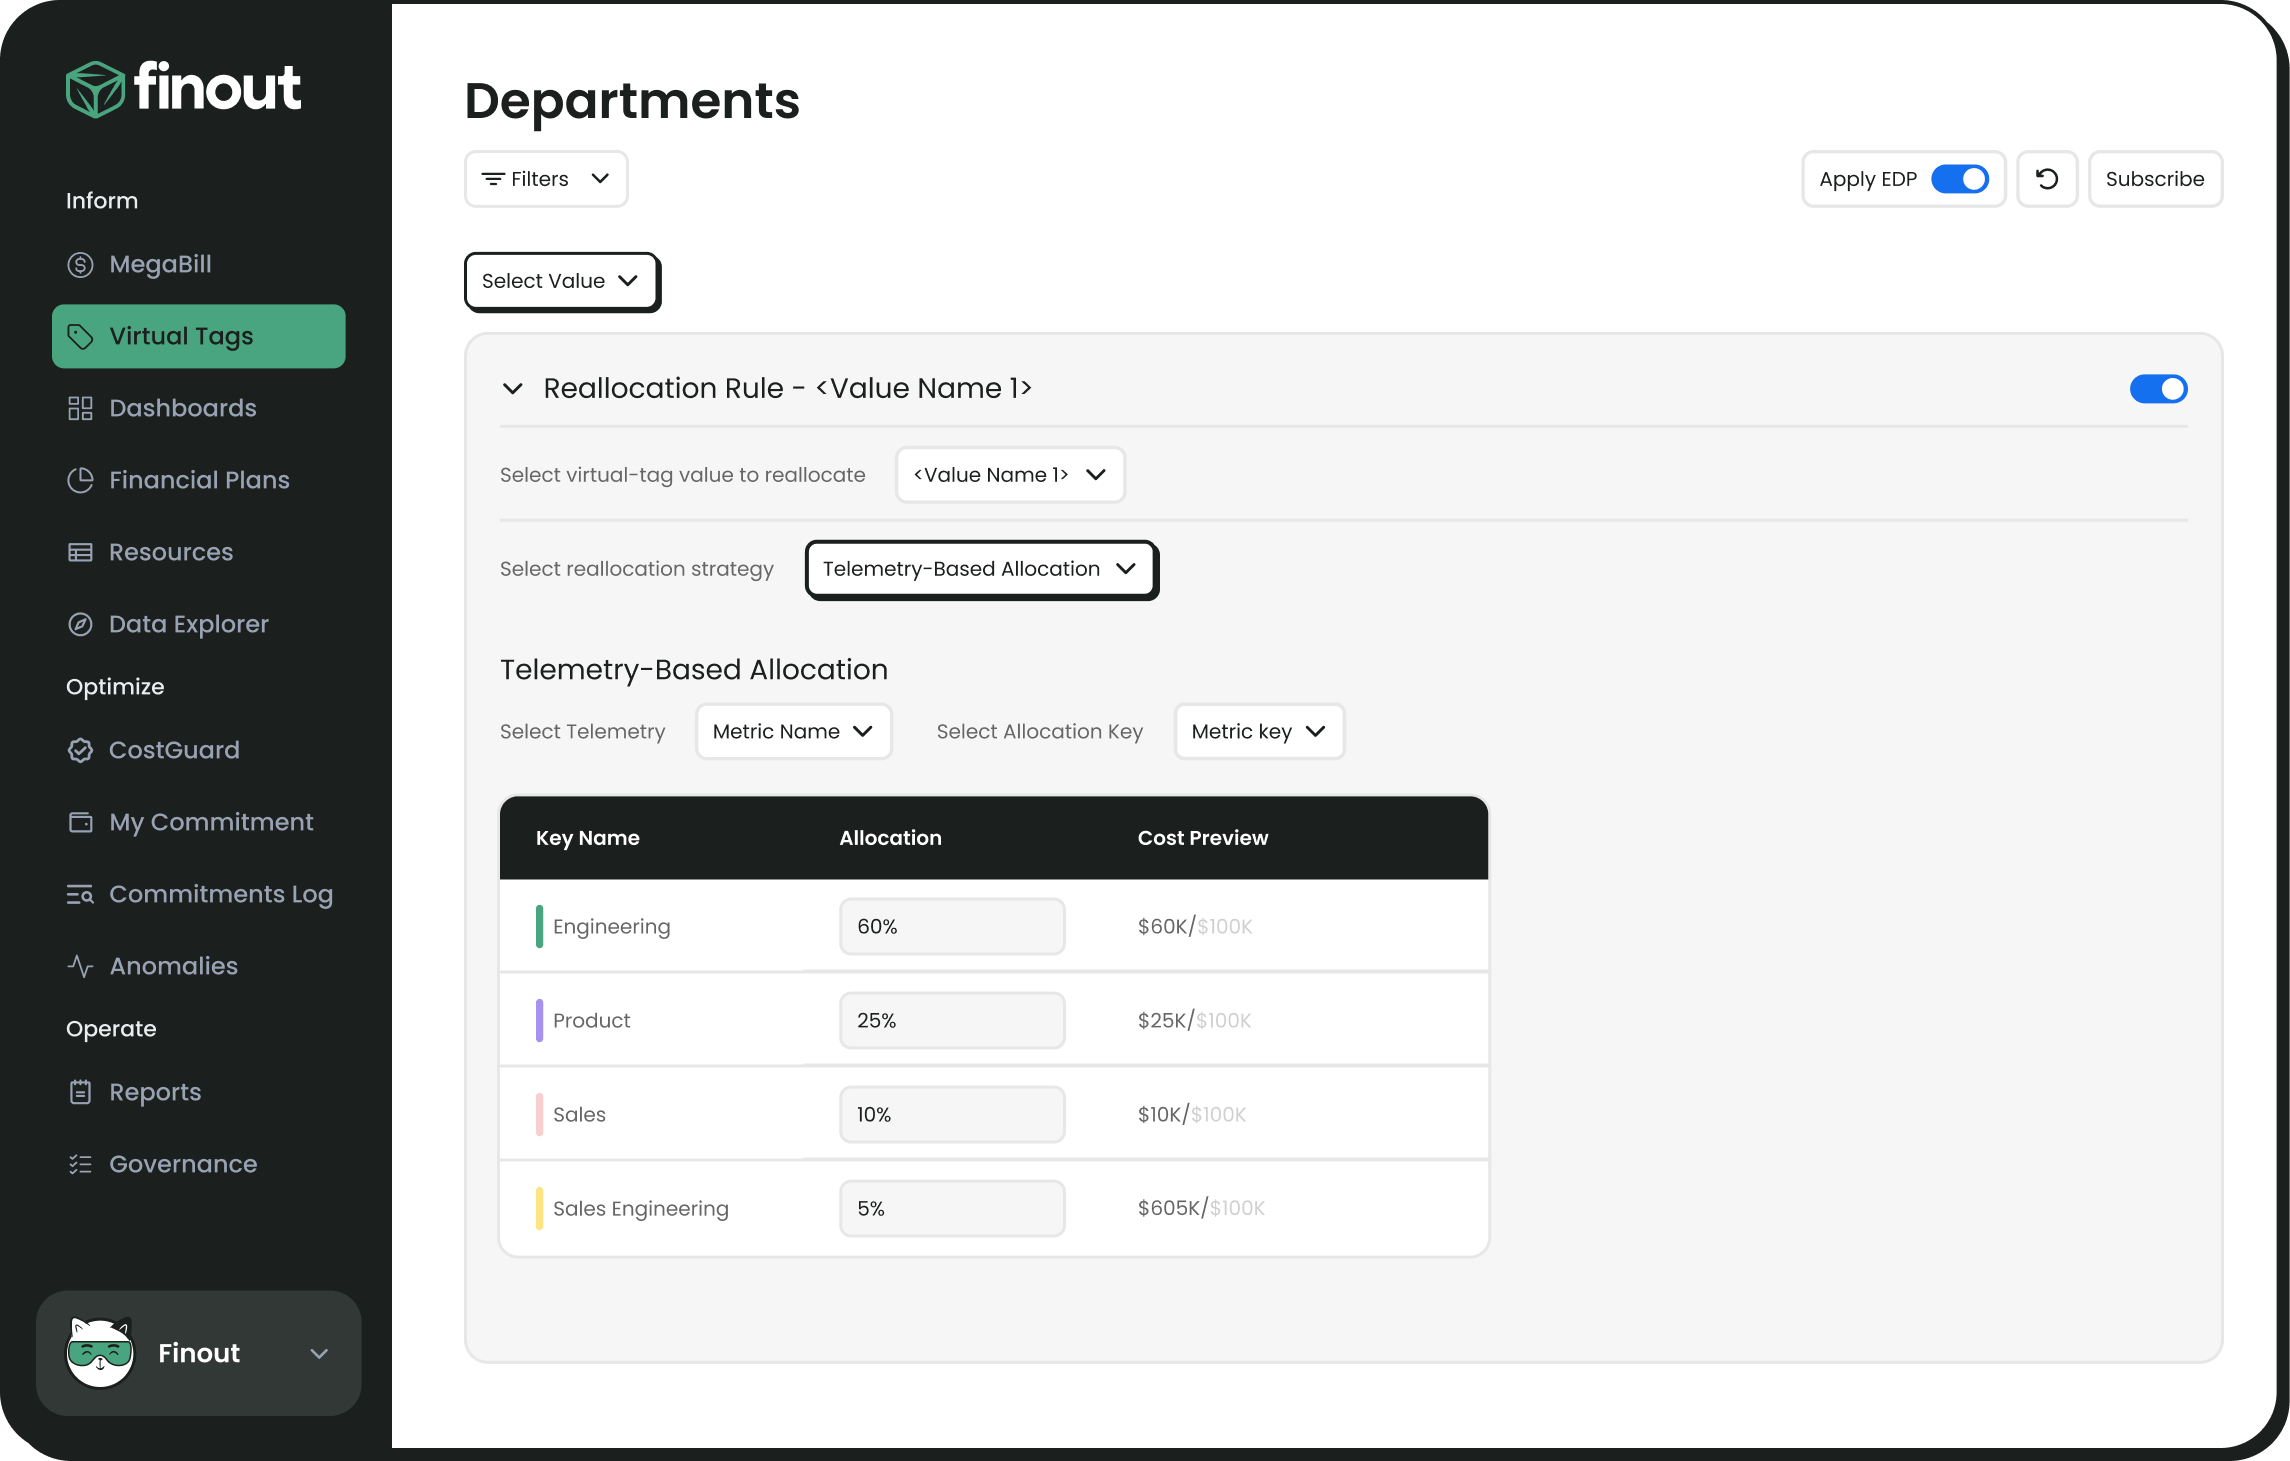The image size is (2290, 1461).
Task: Toggle the Reallocation Rule enable switch
Action: (2158, 387)
